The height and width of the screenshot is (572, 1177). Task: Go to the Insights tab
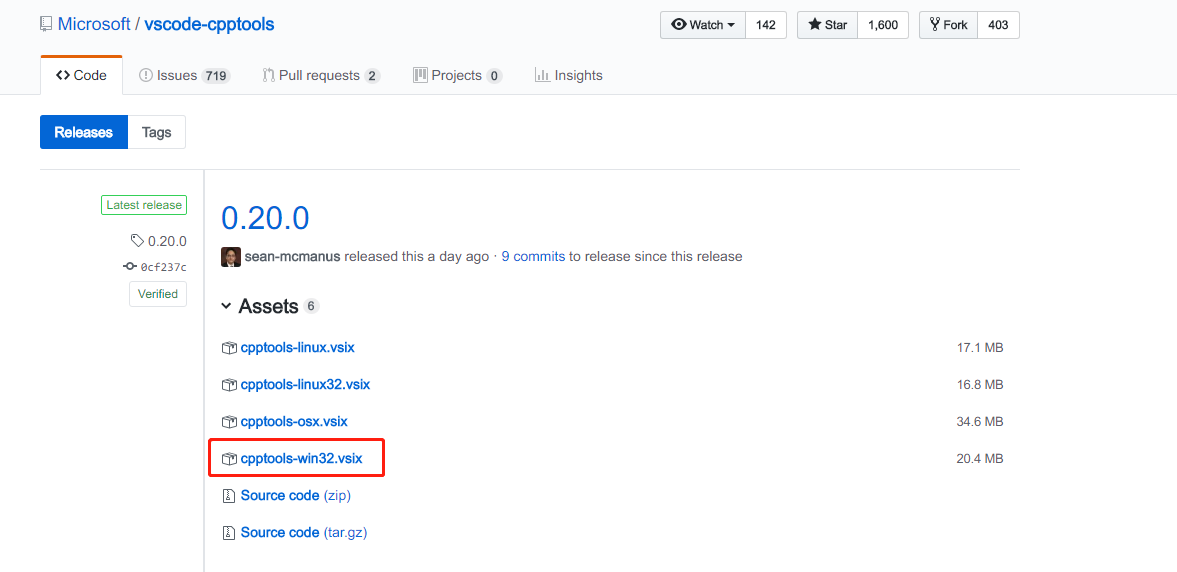568,75
